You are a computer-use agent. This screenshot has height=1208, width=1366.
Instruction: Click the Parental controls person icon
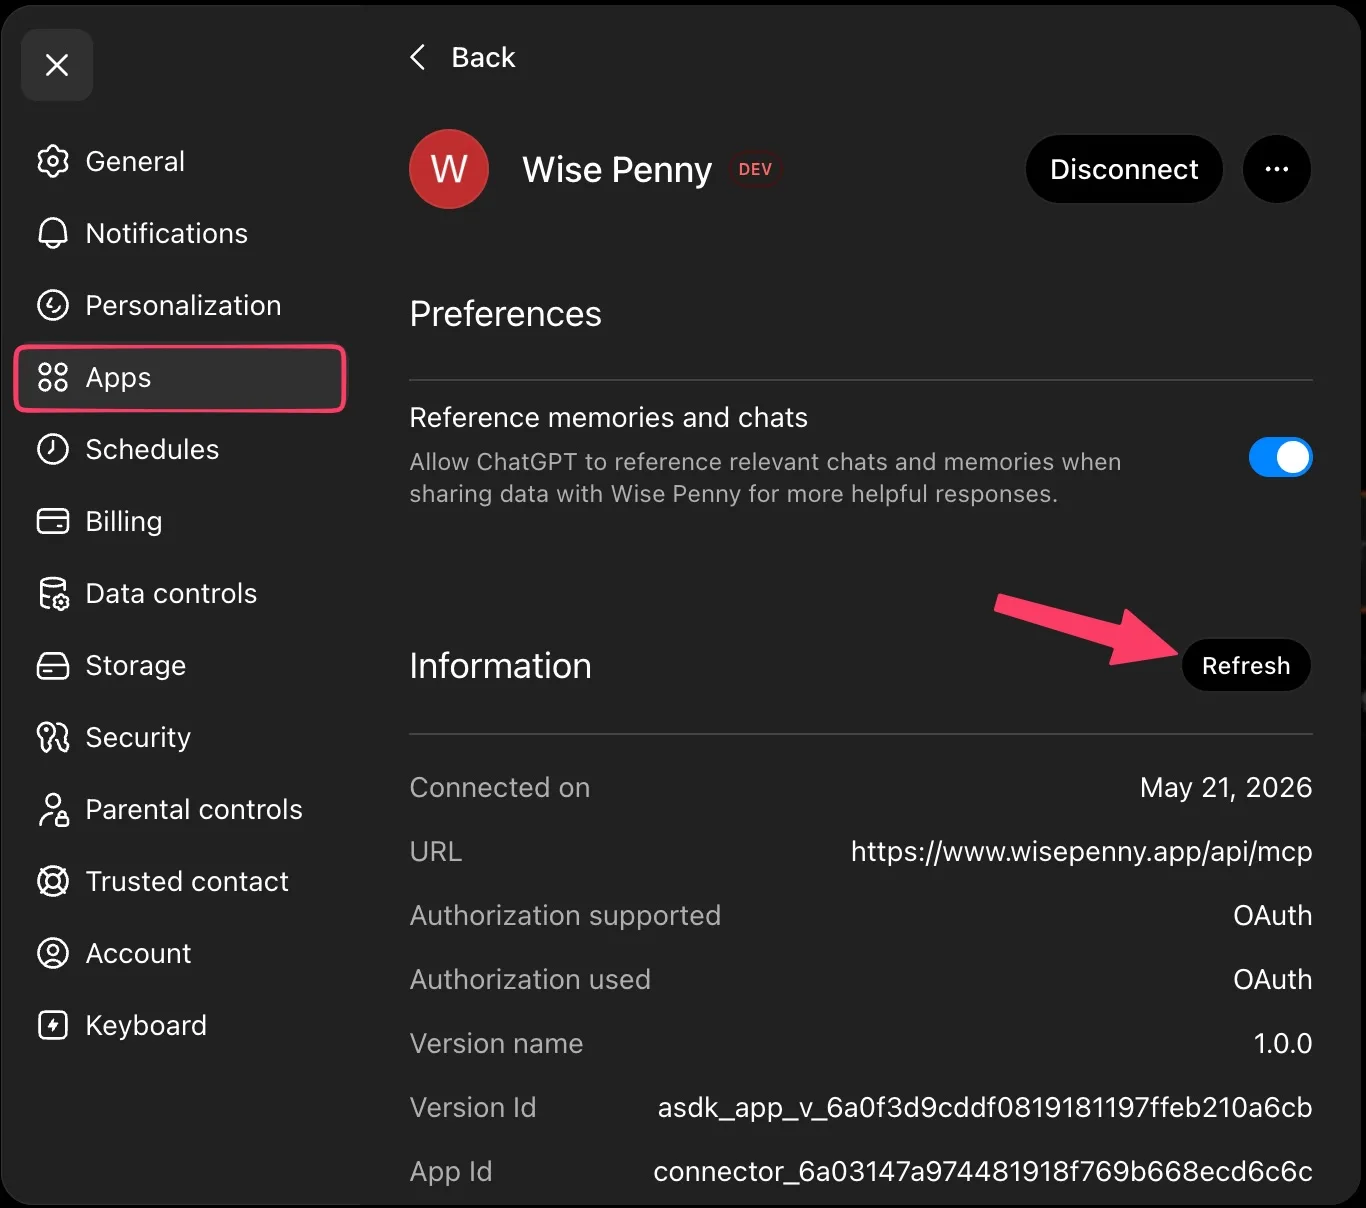click(x=53, y=809)
